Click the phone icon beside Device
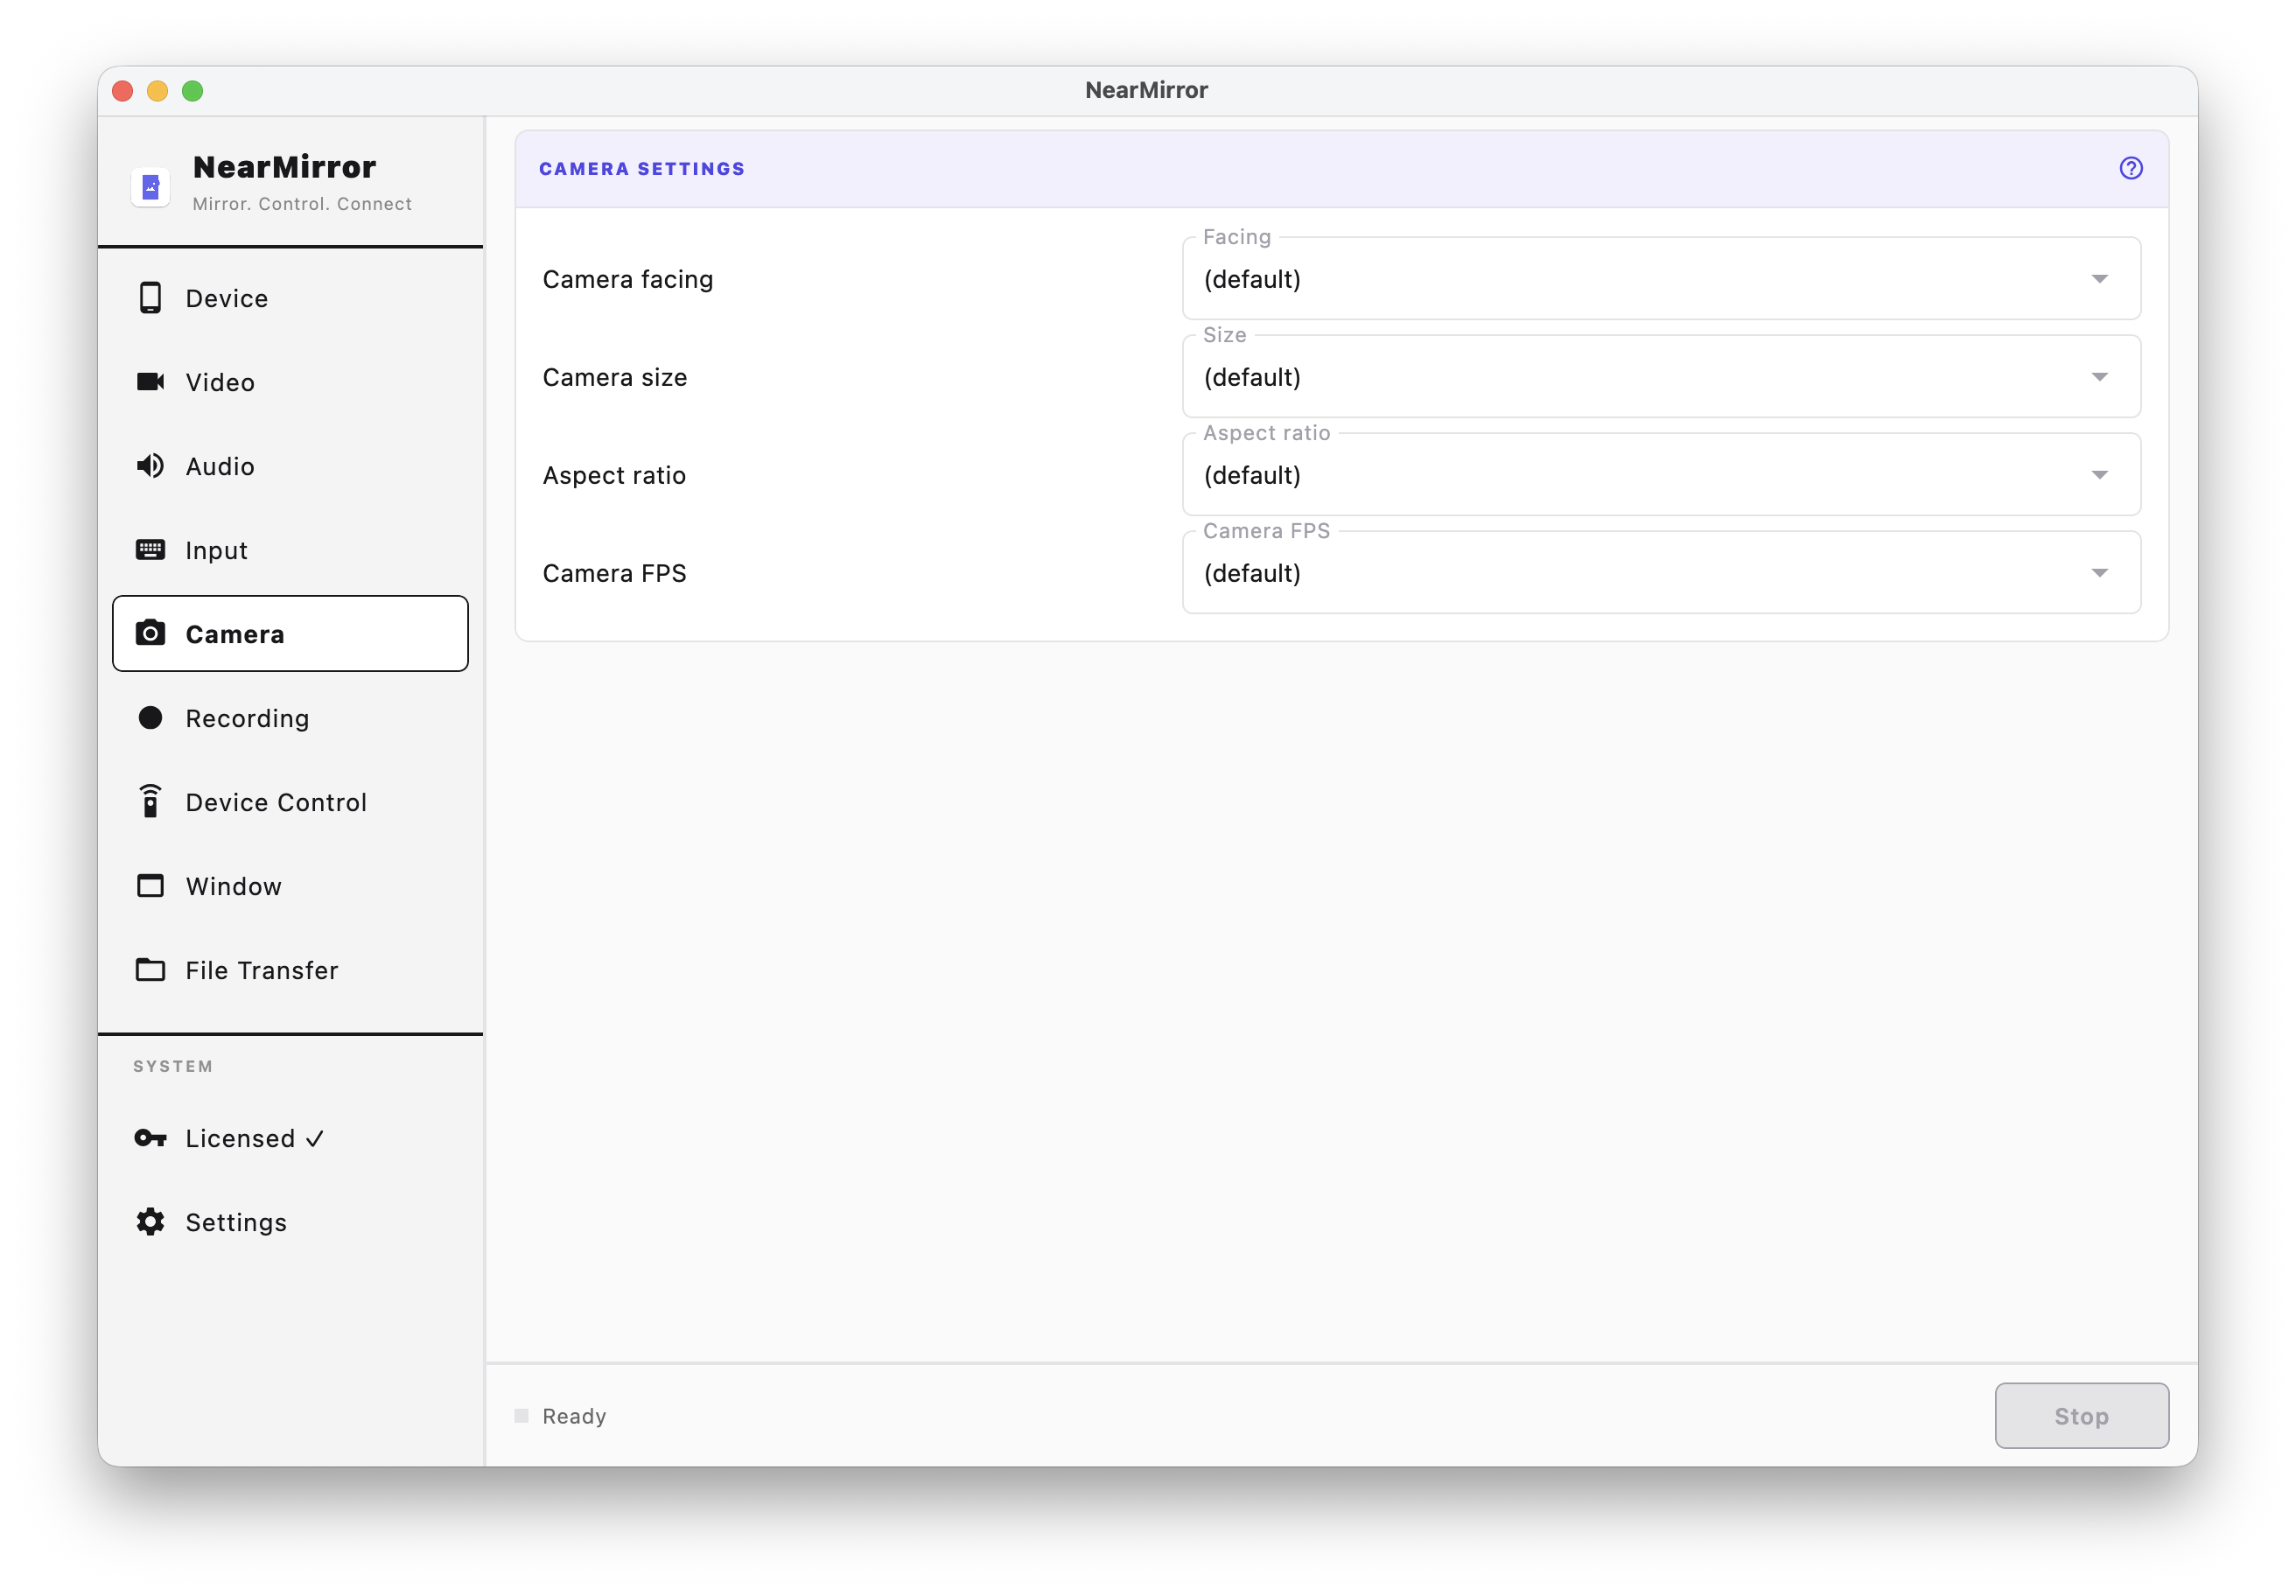Viewport: 2296px width, 1596px height. [x=150, y=298]
